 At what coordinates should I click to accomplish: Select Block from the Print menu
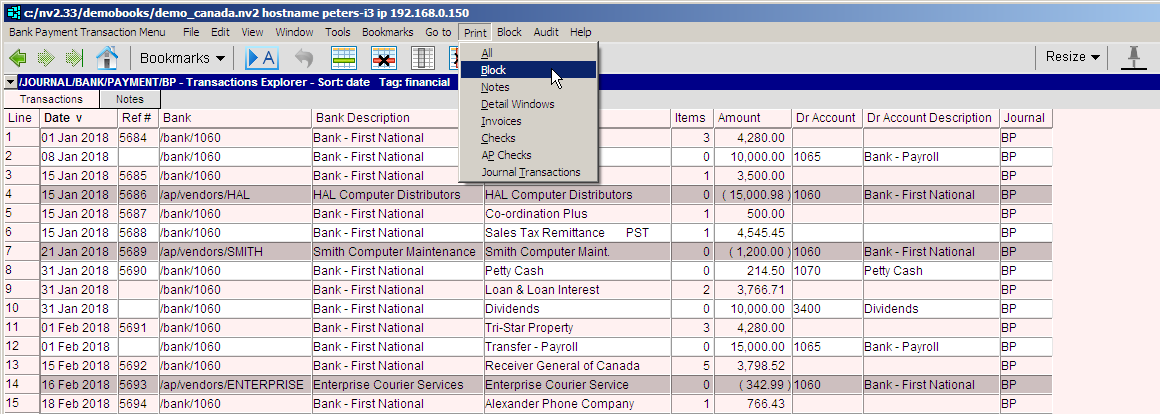click(493, 70)
